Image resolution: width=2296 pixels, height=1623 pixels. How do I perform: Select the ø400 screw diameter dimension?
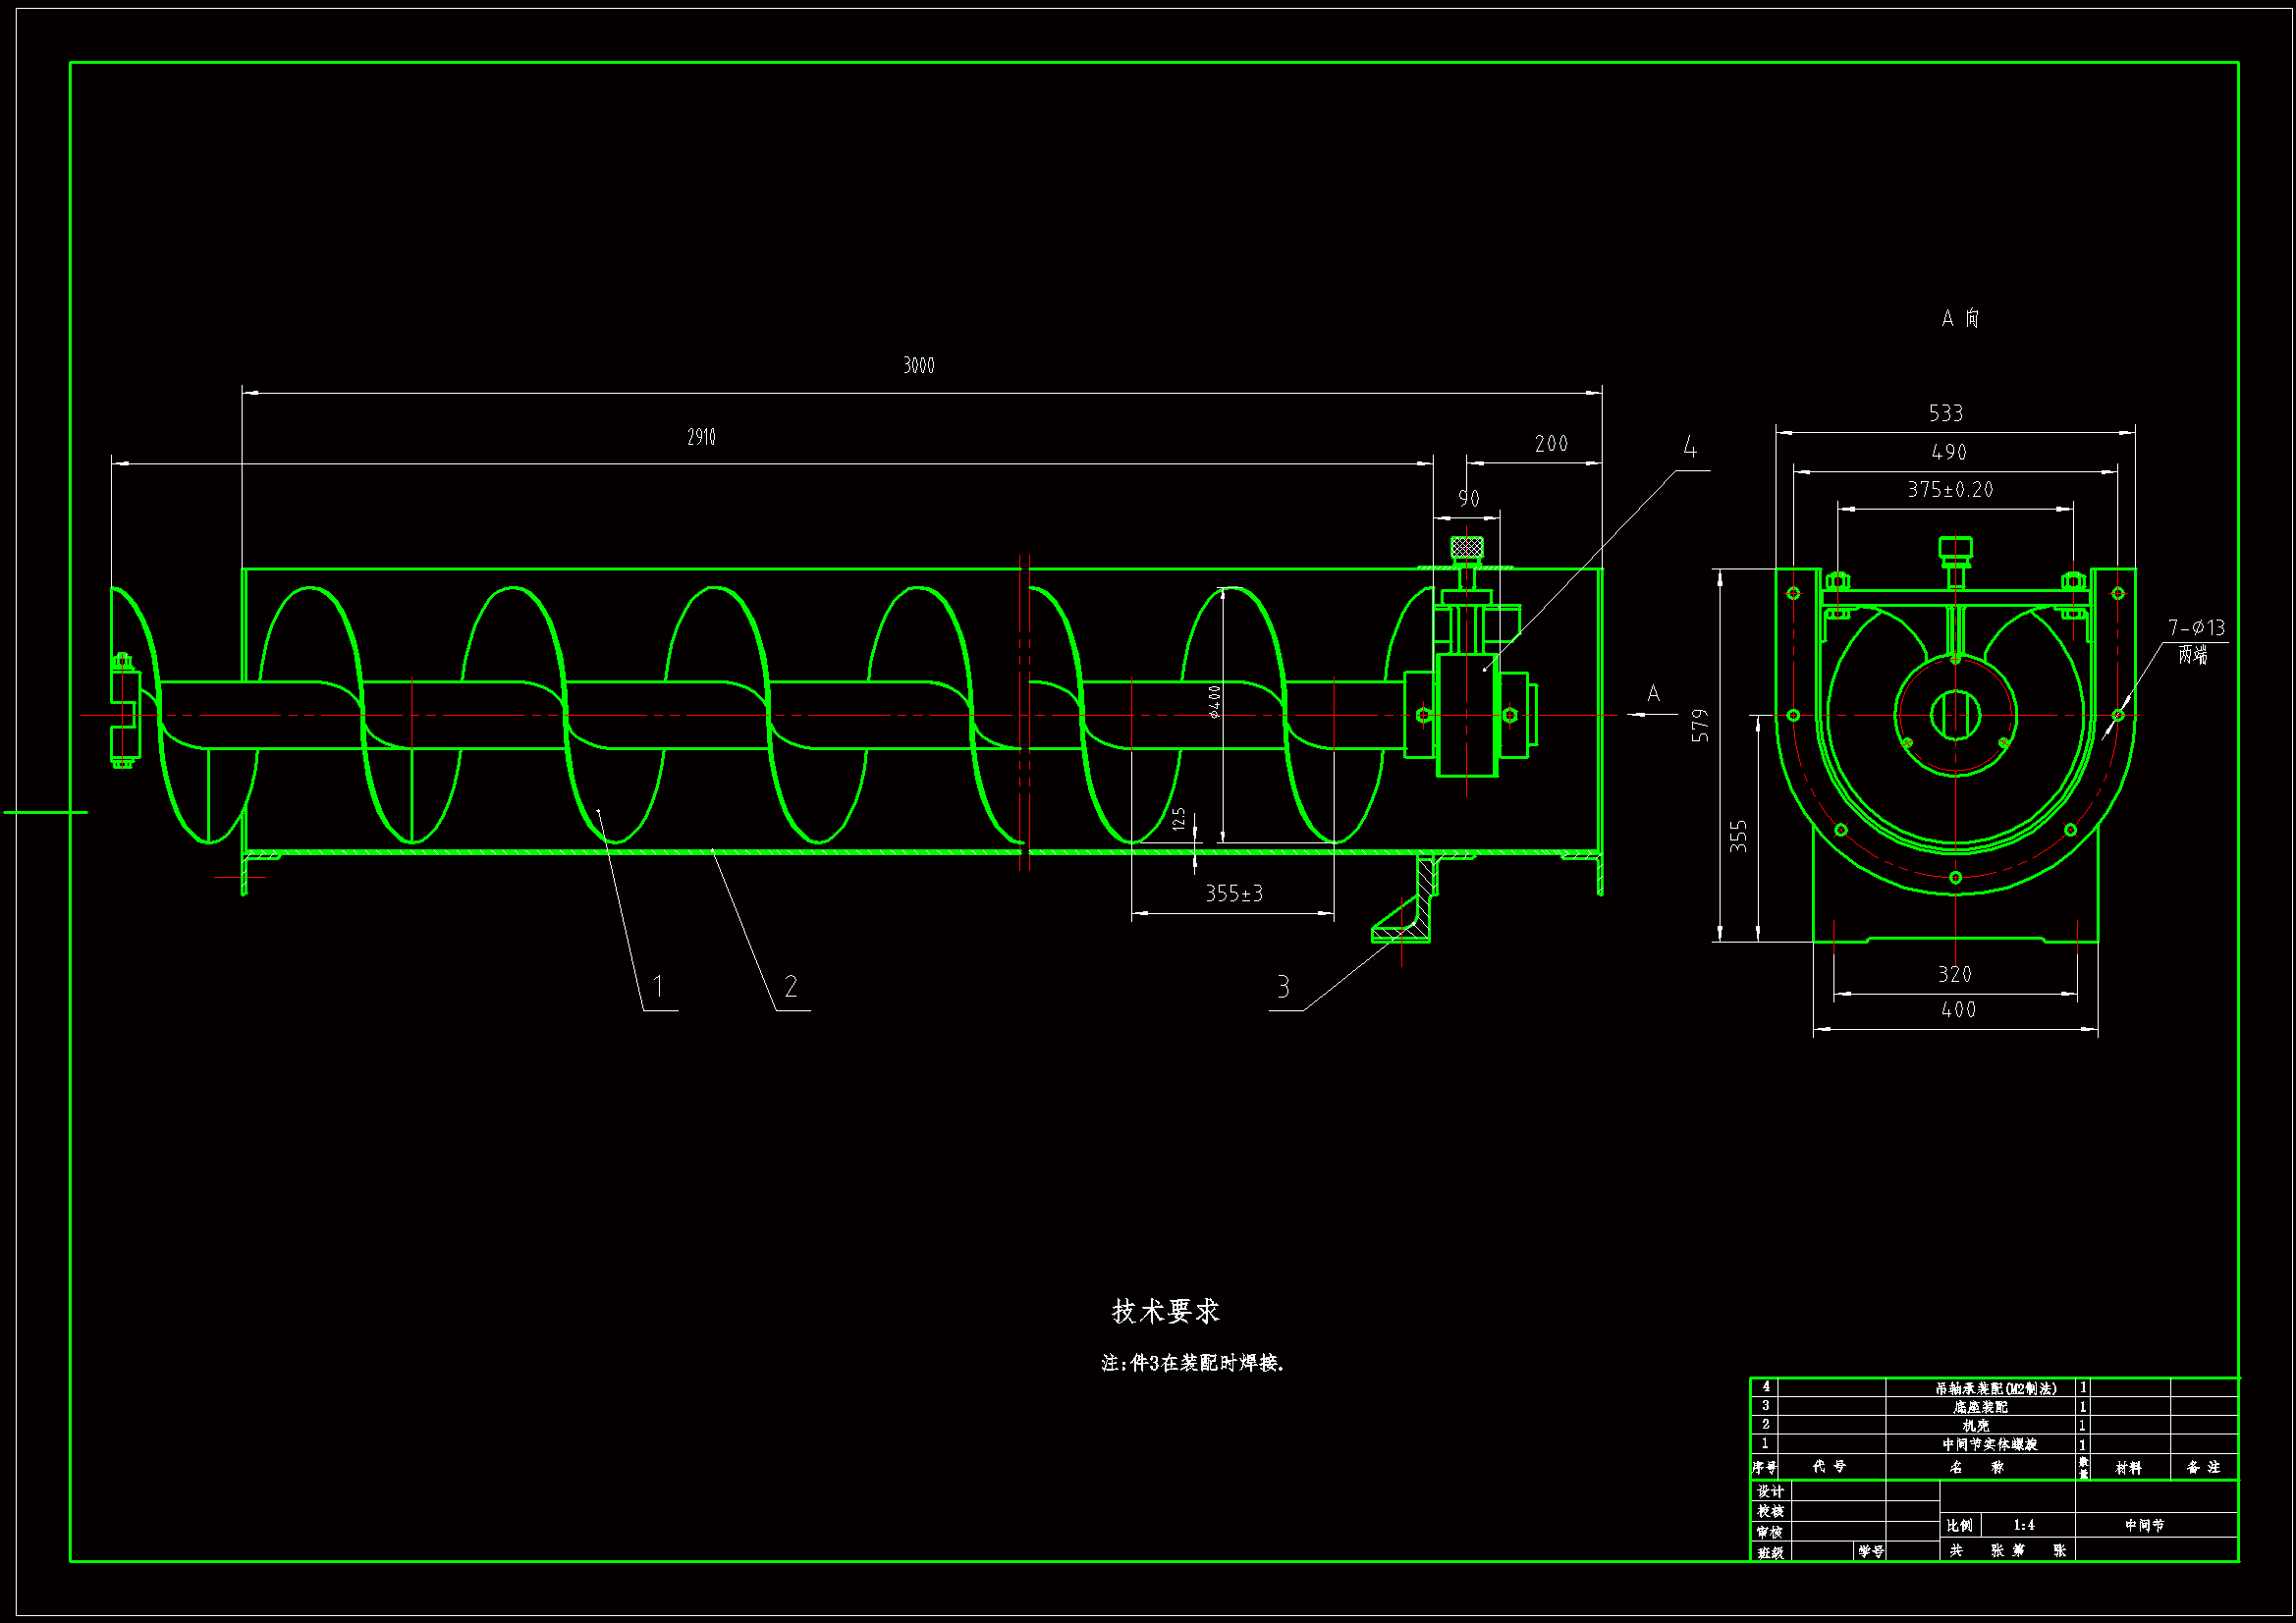(1214, 701)
